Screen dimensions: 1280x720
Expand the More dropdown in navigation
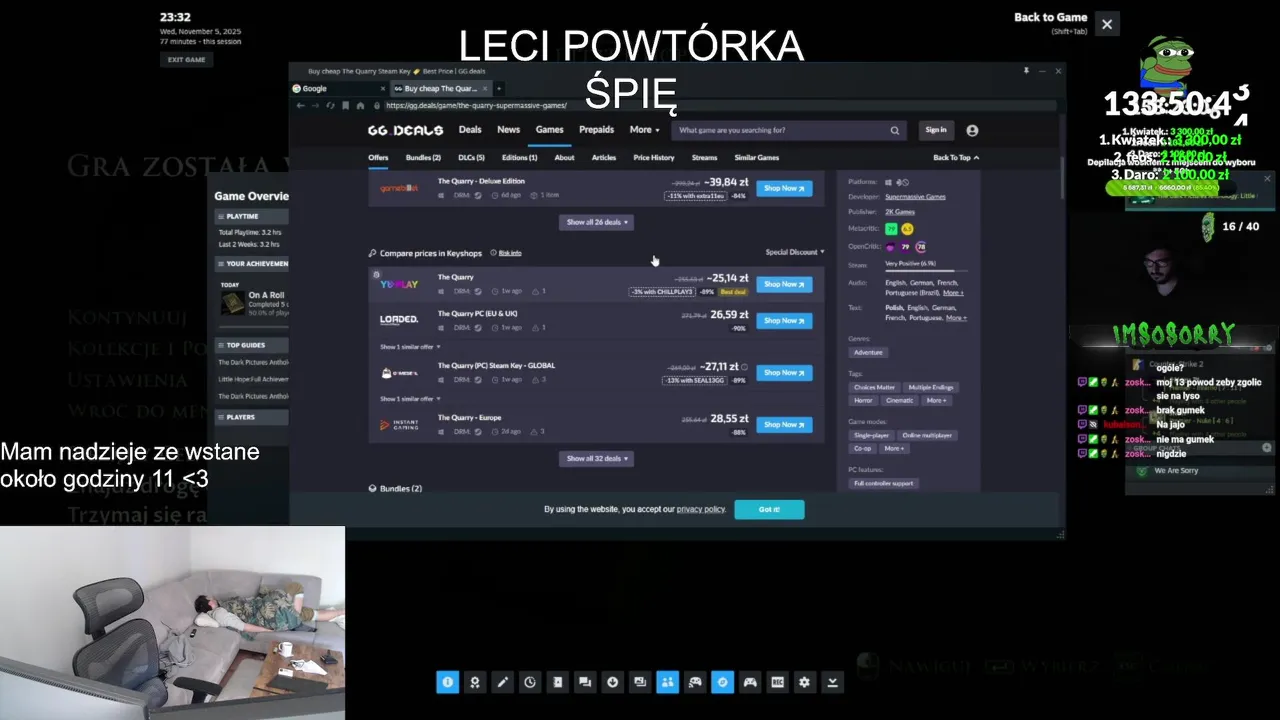tap(644, 130)
